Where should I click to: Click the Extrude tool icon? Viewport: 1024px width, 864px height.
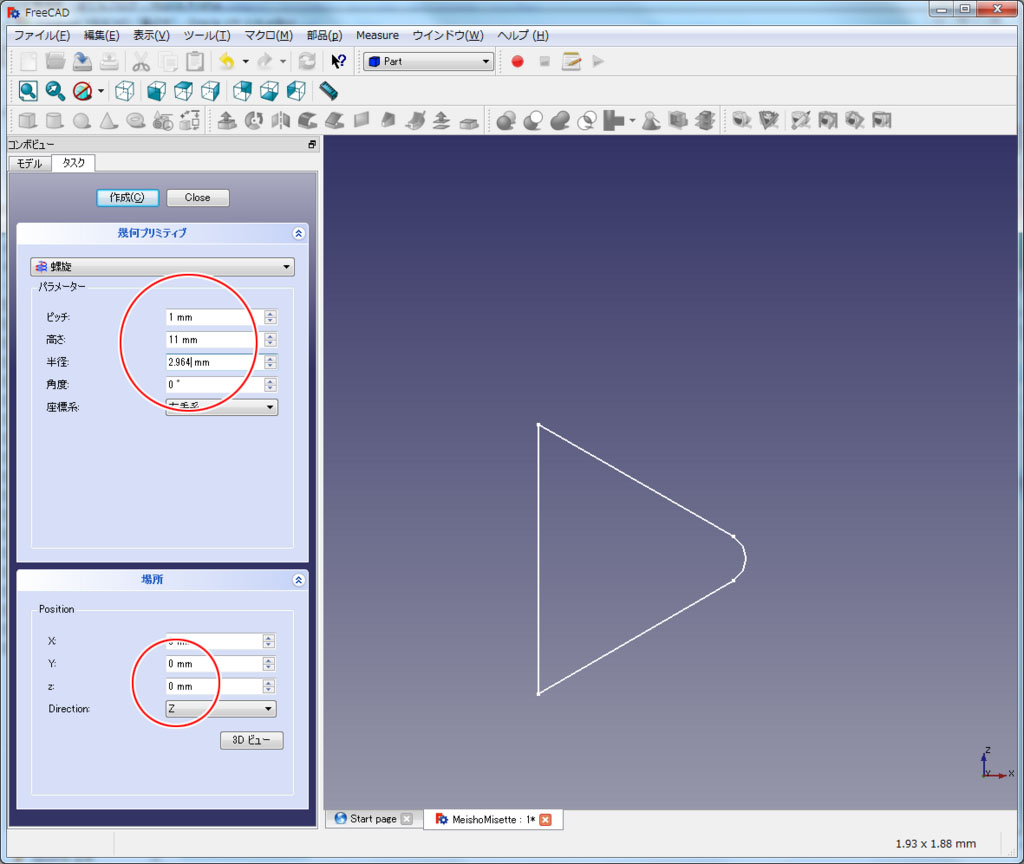tap(227, 121)
